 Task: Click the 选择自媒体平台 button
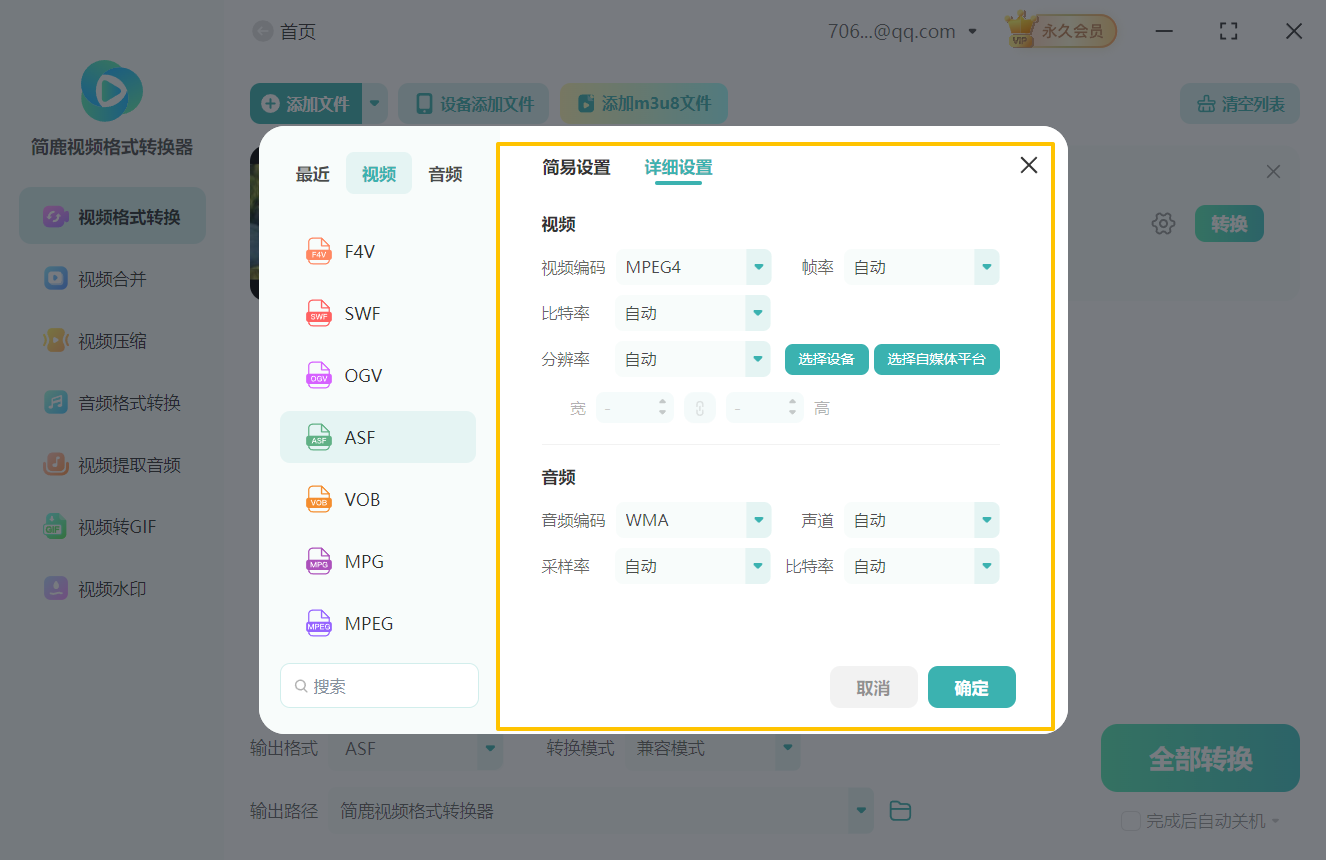(936, 358)
